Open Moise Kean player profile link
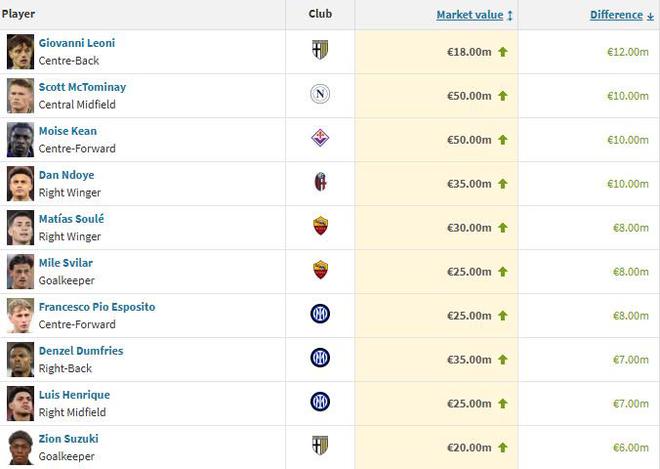The height and width of the screenshot is (469, 660). coord(68,131)
